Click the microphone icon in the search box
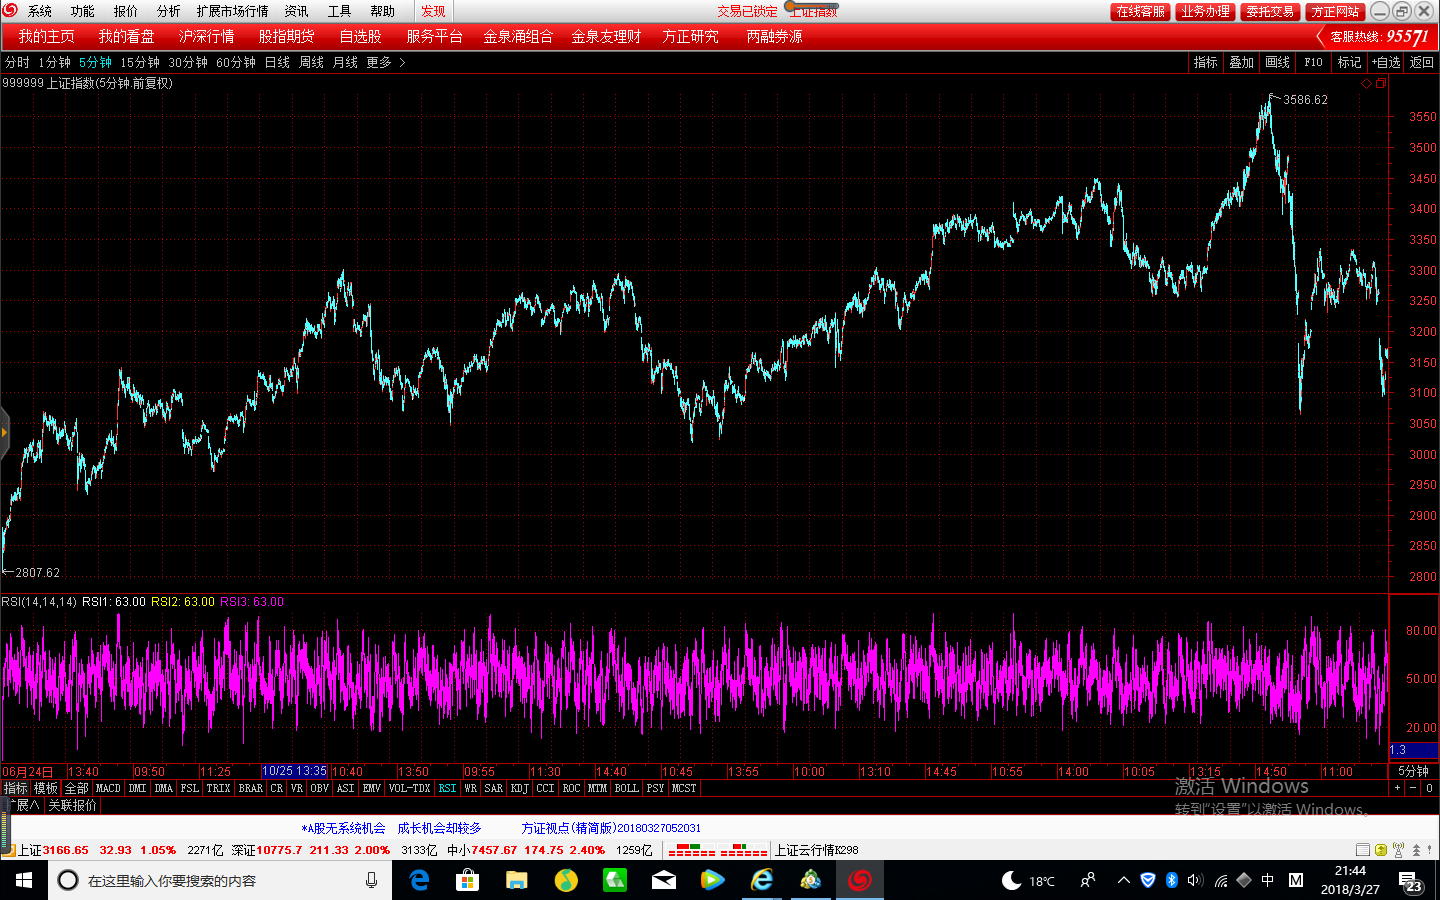Screen dimensions: 1440x900 coord(371,880)
